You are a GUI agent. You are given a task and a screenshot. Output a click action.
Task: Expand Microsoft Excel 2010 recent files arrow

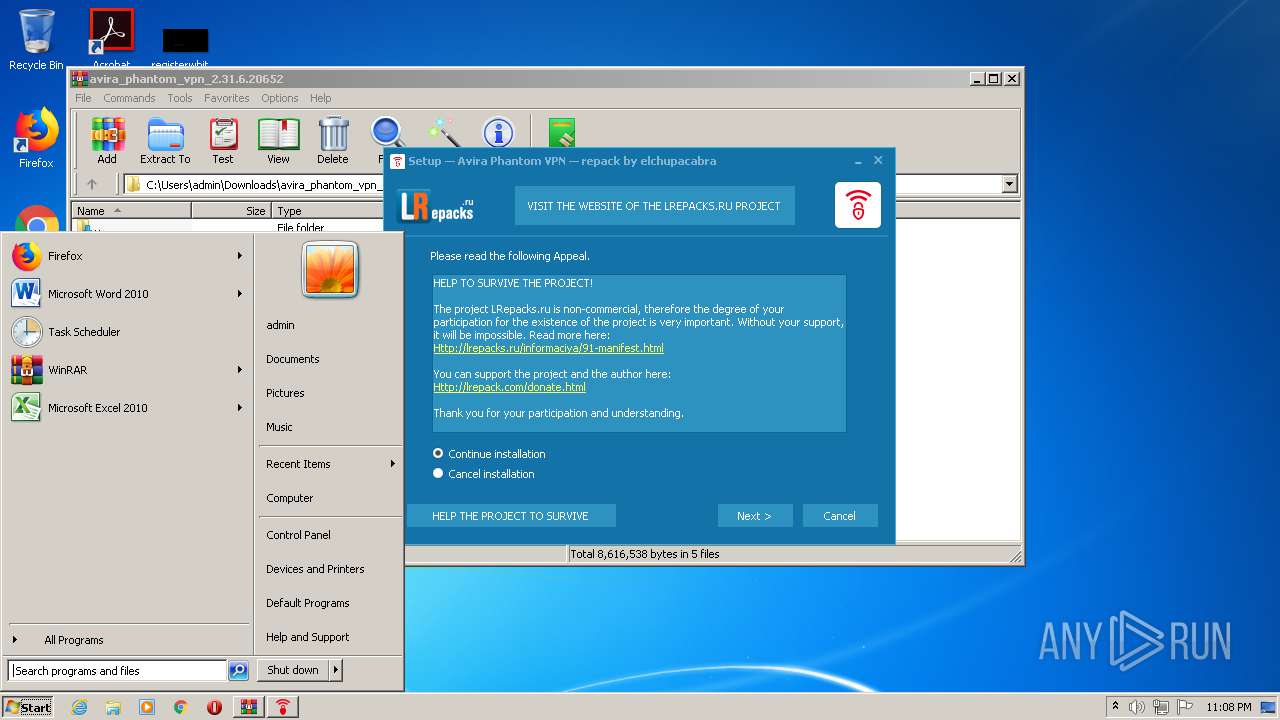[x=240, y=408]
